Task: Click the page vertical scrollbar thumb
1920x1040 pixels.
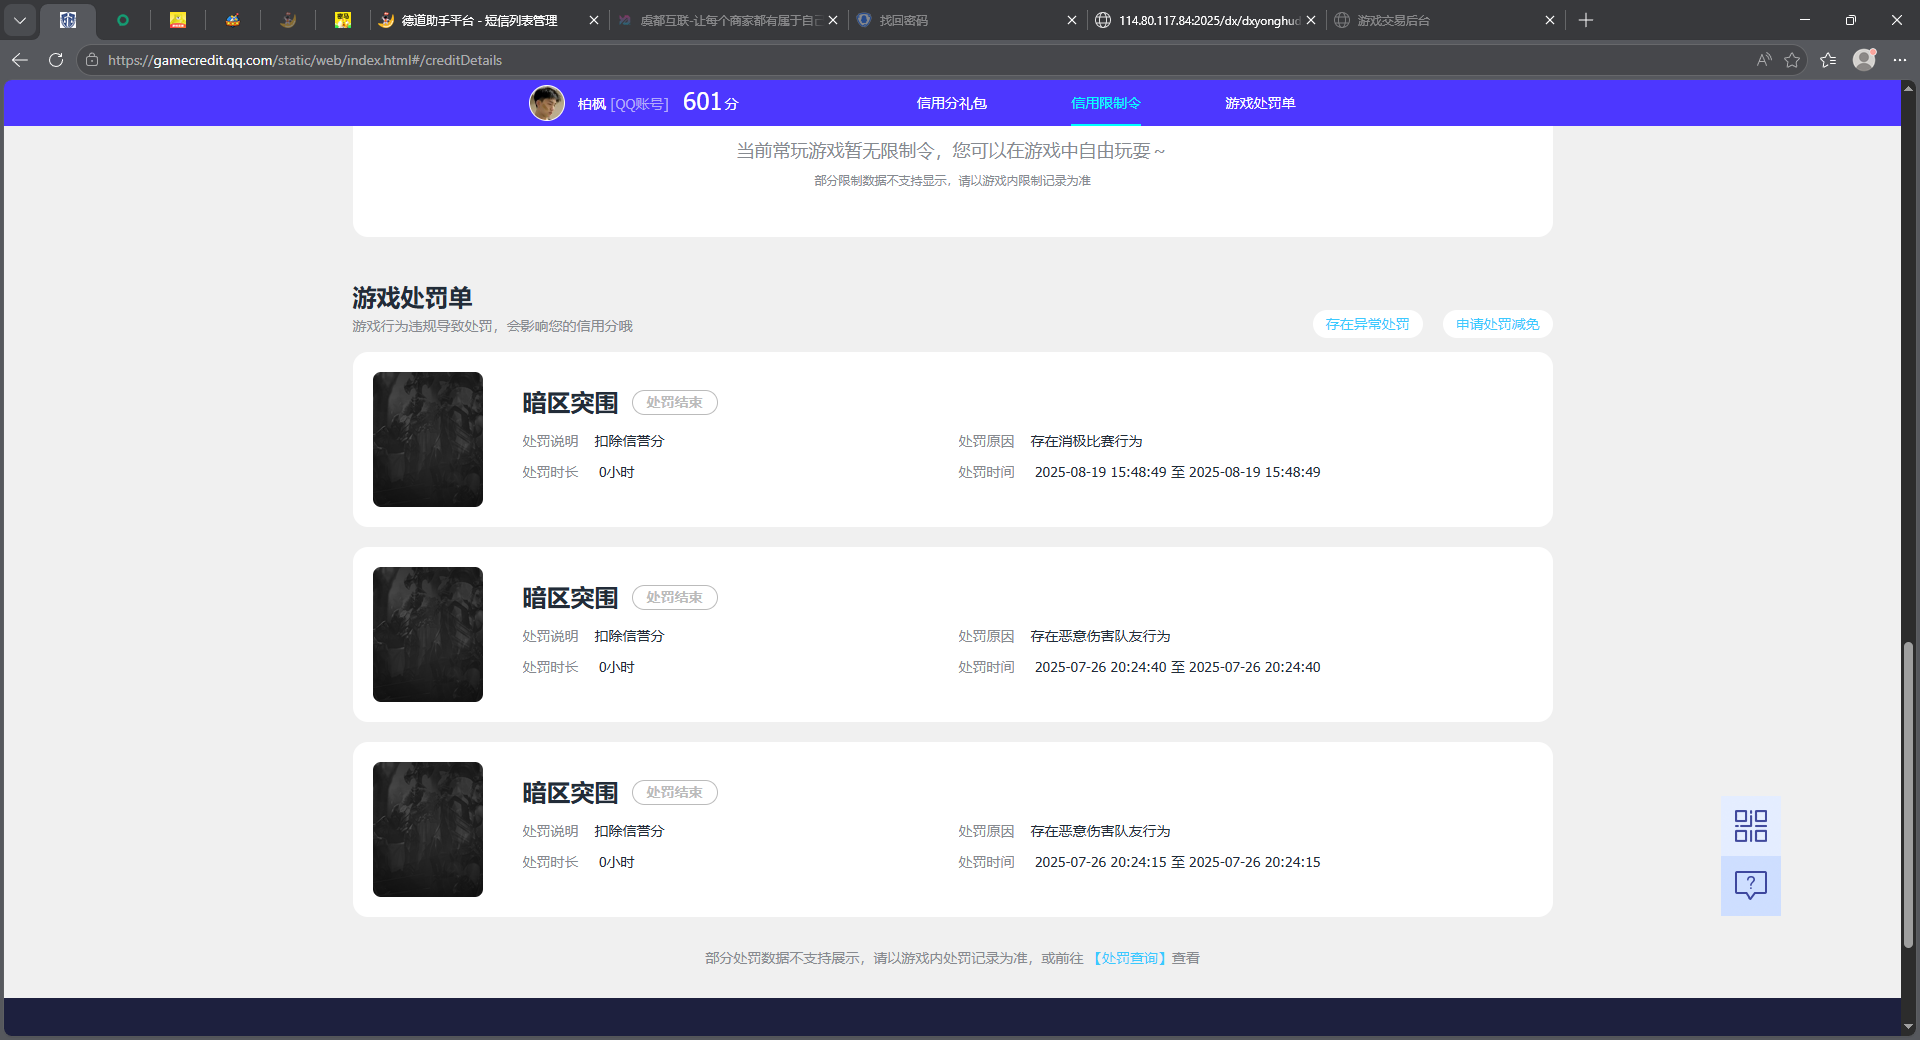Action: pos(1909,795)
